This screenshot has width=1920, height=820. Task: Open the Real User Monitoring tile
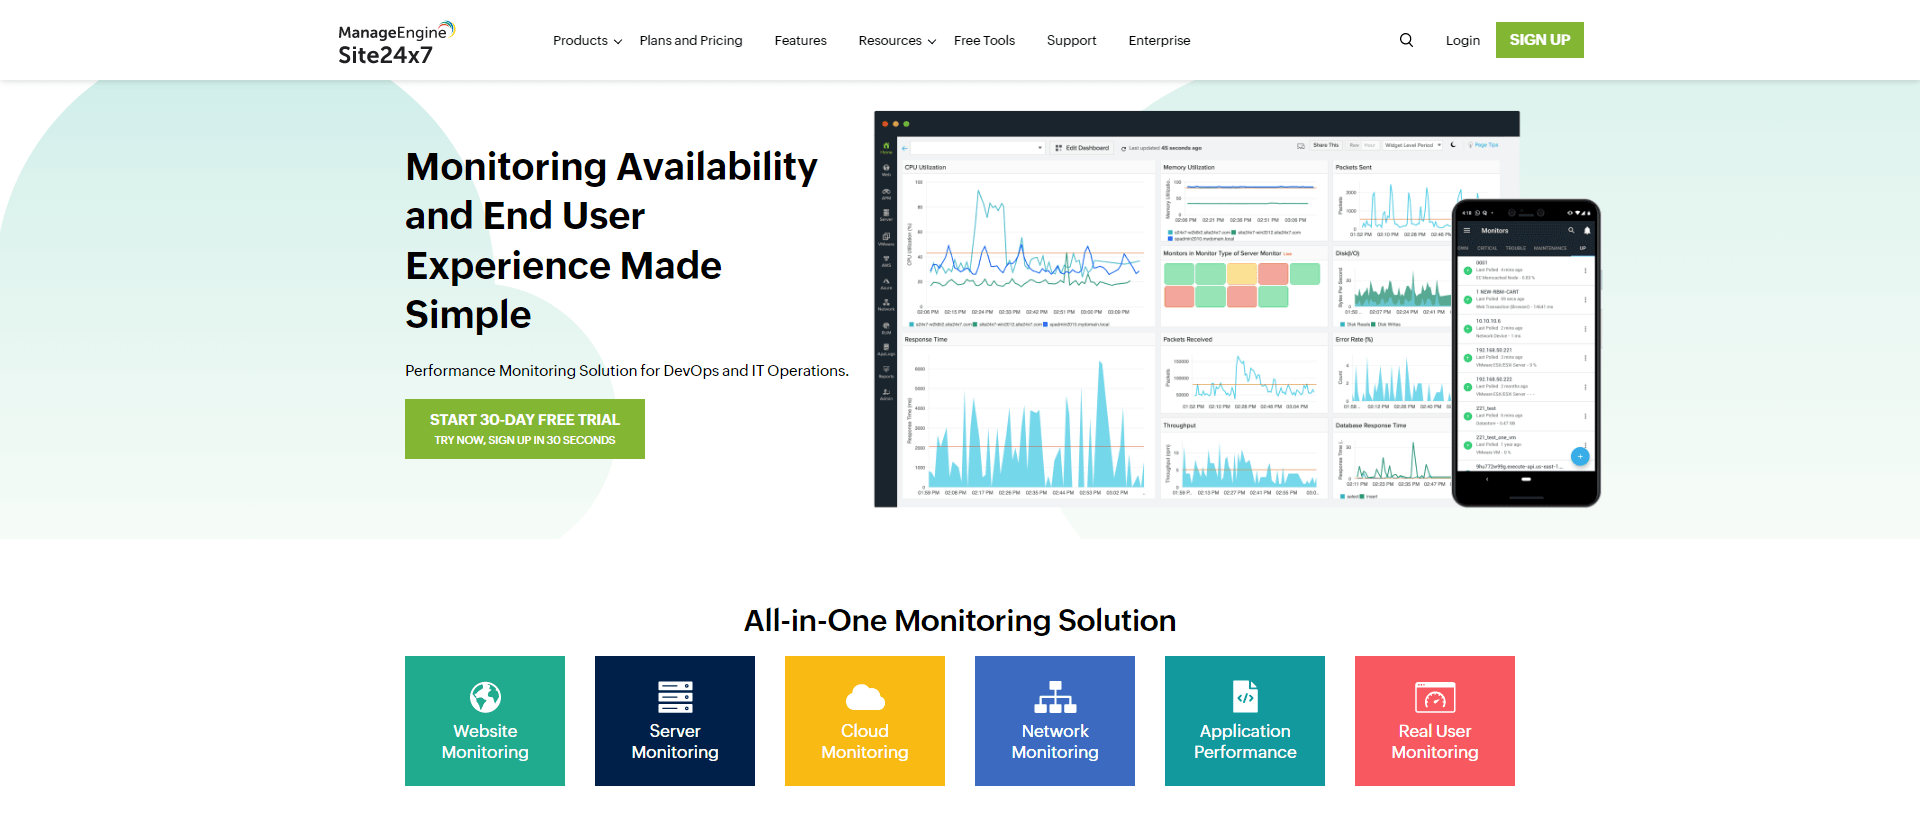(x=1435, y=721)
